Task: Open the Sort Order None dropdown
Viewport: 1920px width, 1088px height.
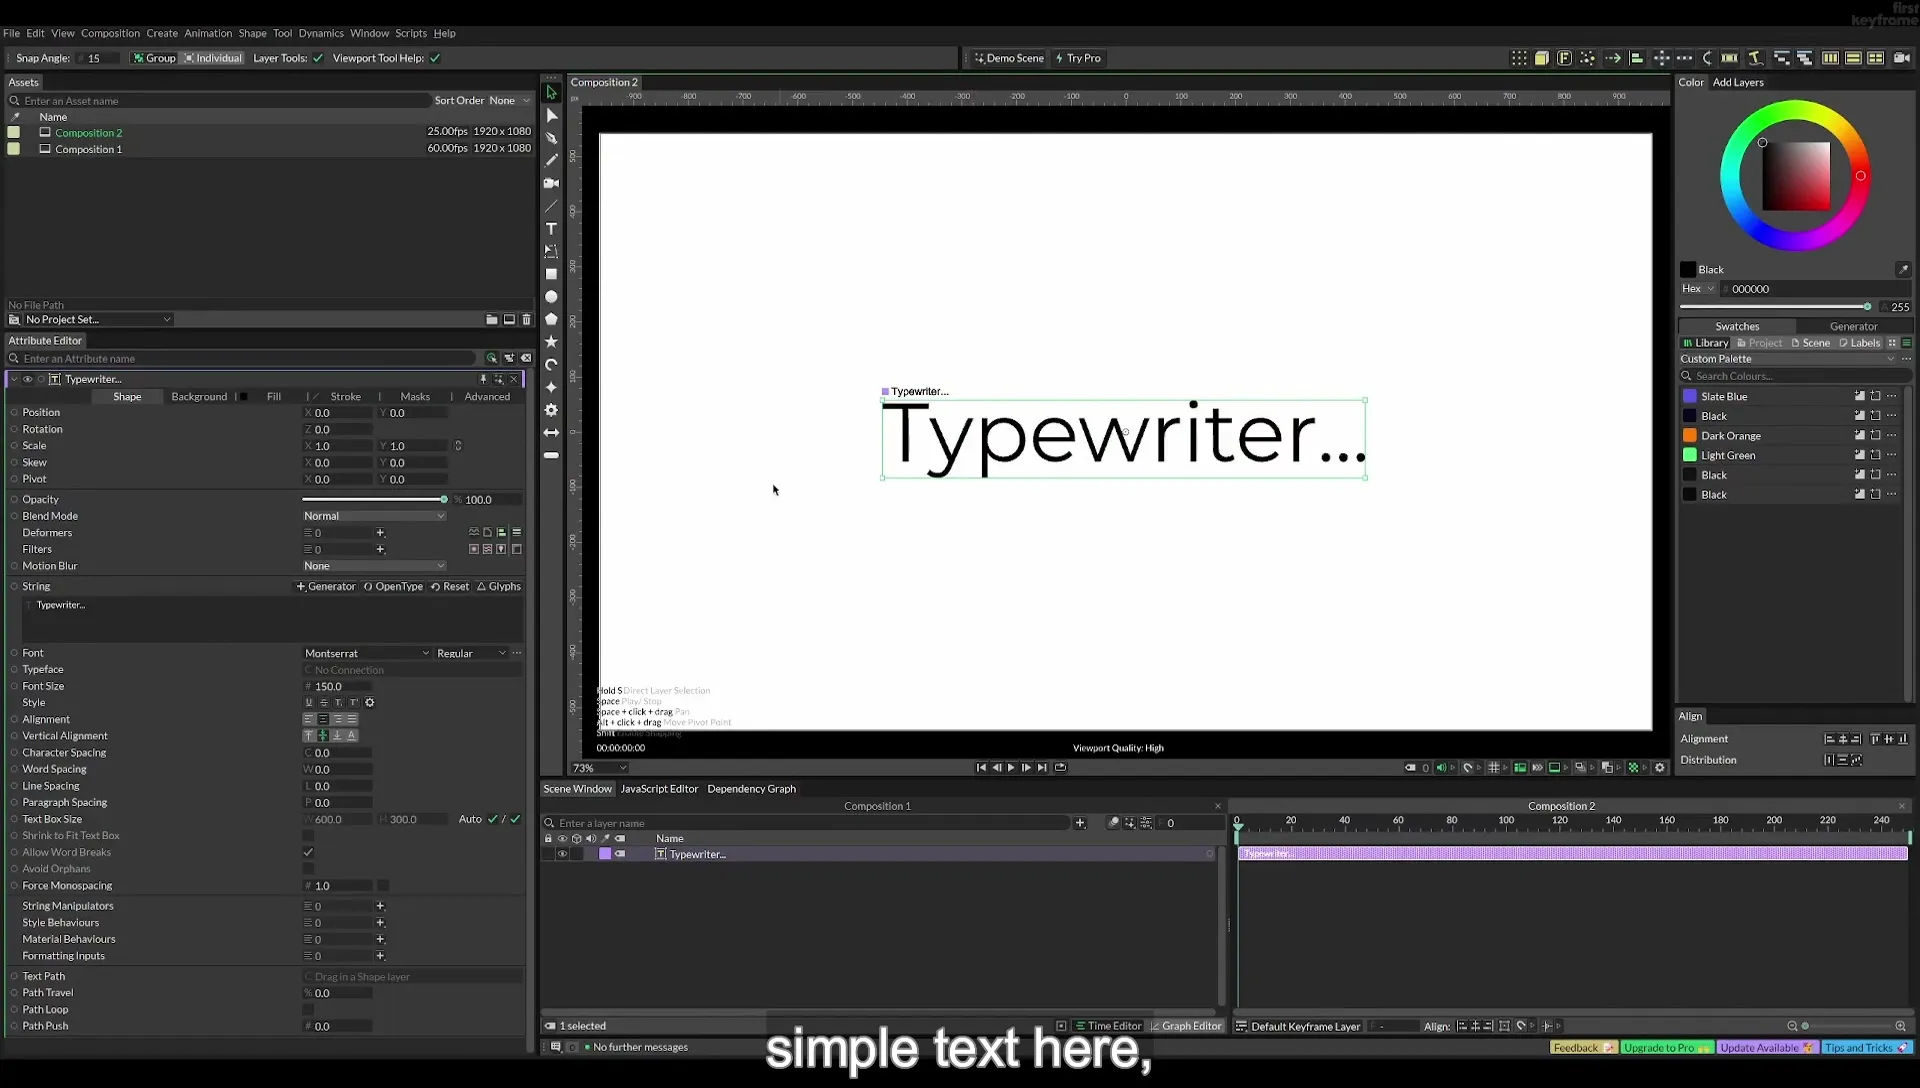Action: [x=509, y=100]
